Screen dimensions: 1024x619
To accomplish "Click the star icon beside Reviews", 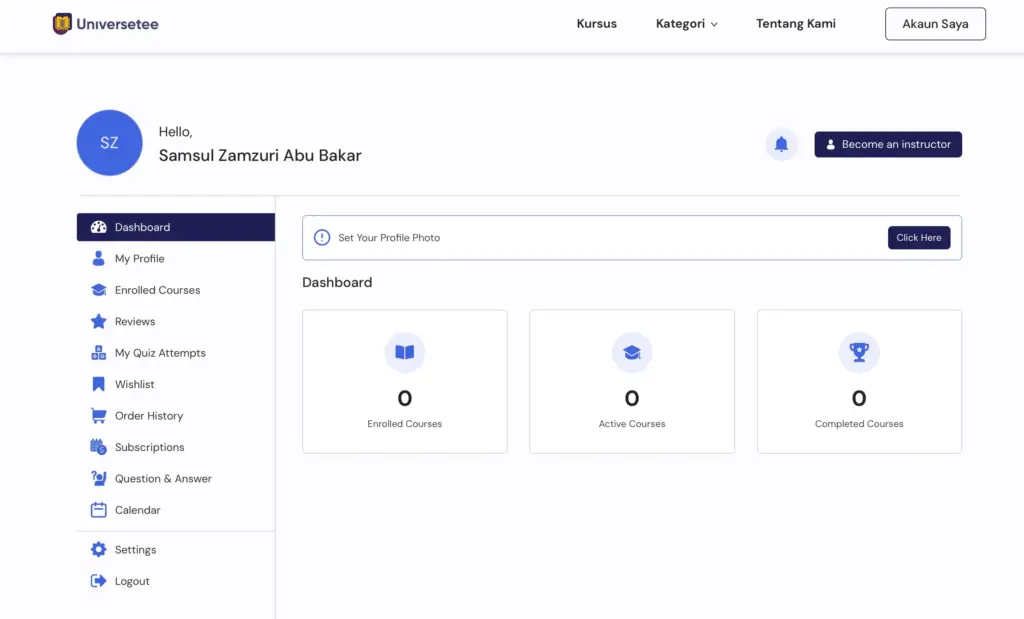I will click(x=98, y=322).
